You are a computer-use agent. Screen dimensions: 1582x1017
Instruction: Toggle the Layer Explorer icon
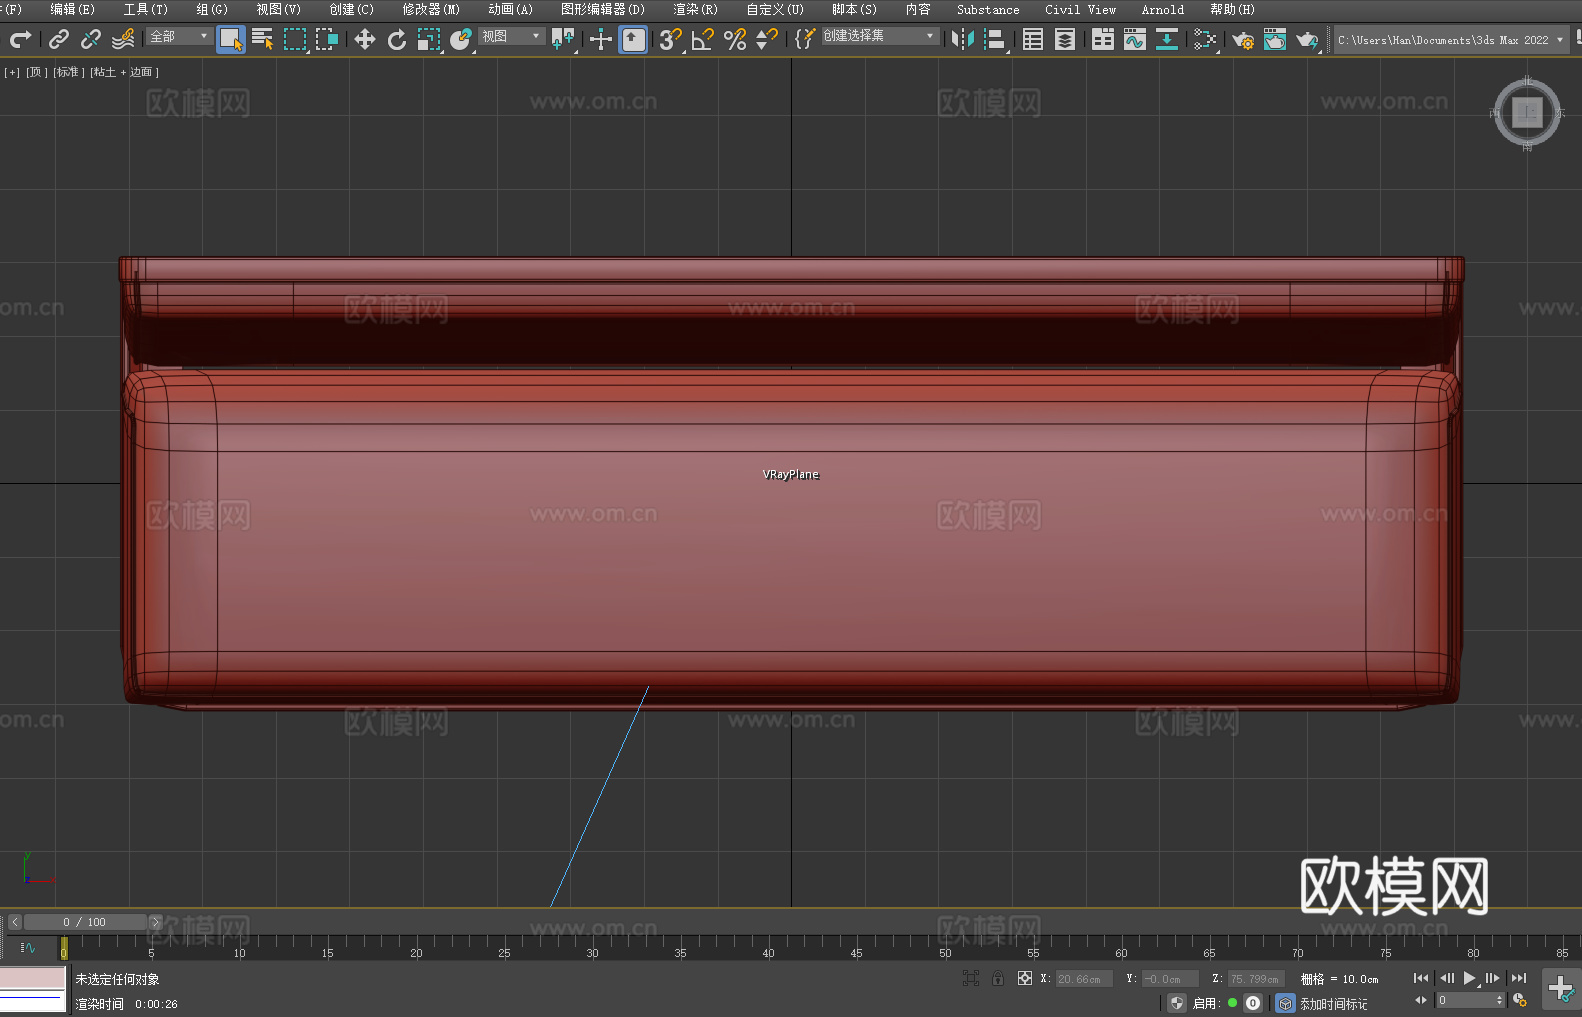[1065, 39]
